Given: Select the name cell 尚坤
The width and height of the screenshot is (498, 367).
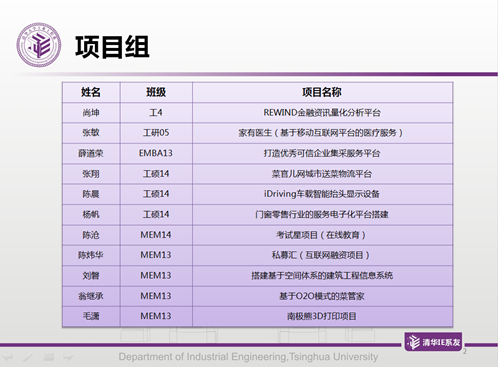Looking at the screenshot, I should [91, 113].
